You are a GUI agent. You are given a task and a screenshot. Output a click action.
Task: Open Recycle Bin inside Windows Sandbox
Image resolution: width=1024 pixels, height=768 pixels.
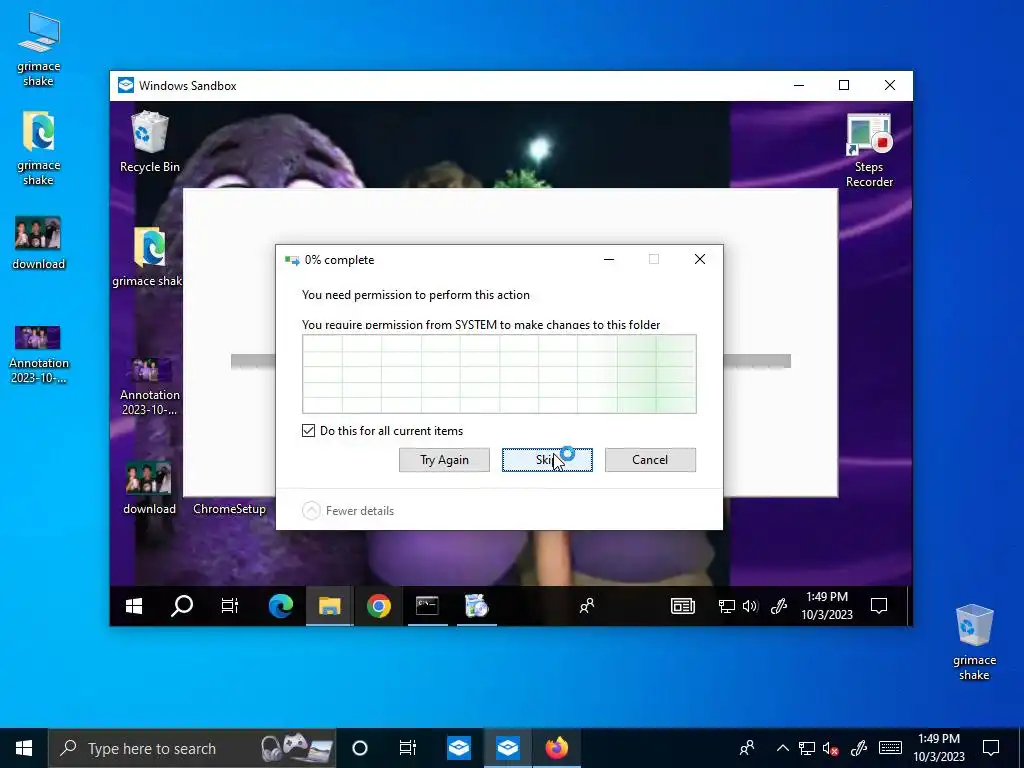point(150,142)
